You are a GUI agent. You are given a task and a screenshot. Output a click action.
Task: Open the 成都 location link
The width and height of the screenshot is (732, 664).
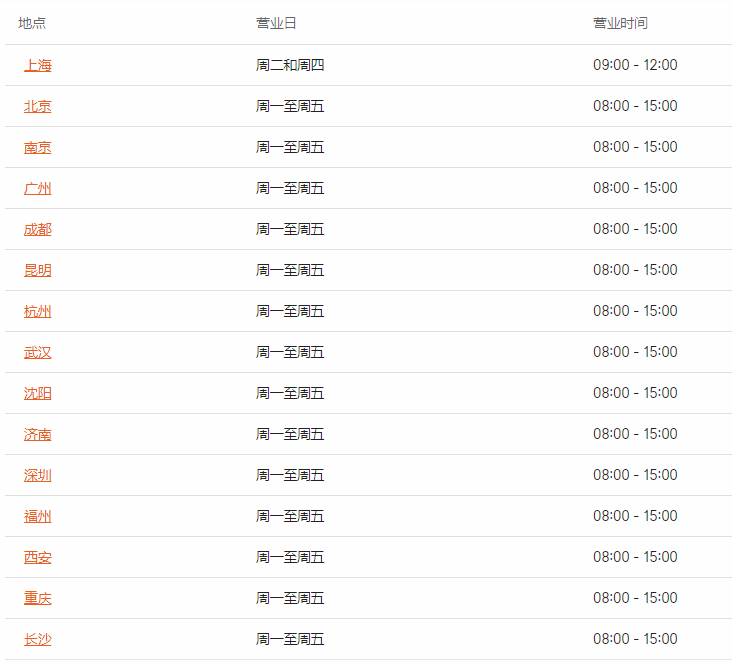[37, 229]
